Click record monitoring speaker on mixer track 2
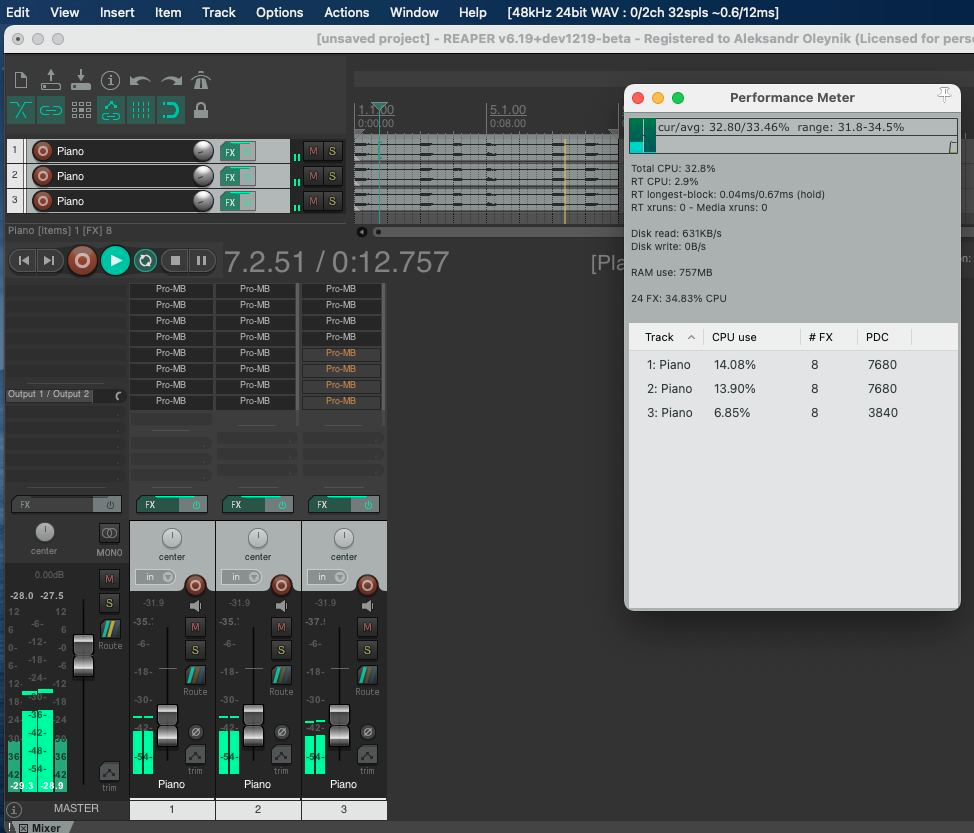 click(x=281, y=606)
